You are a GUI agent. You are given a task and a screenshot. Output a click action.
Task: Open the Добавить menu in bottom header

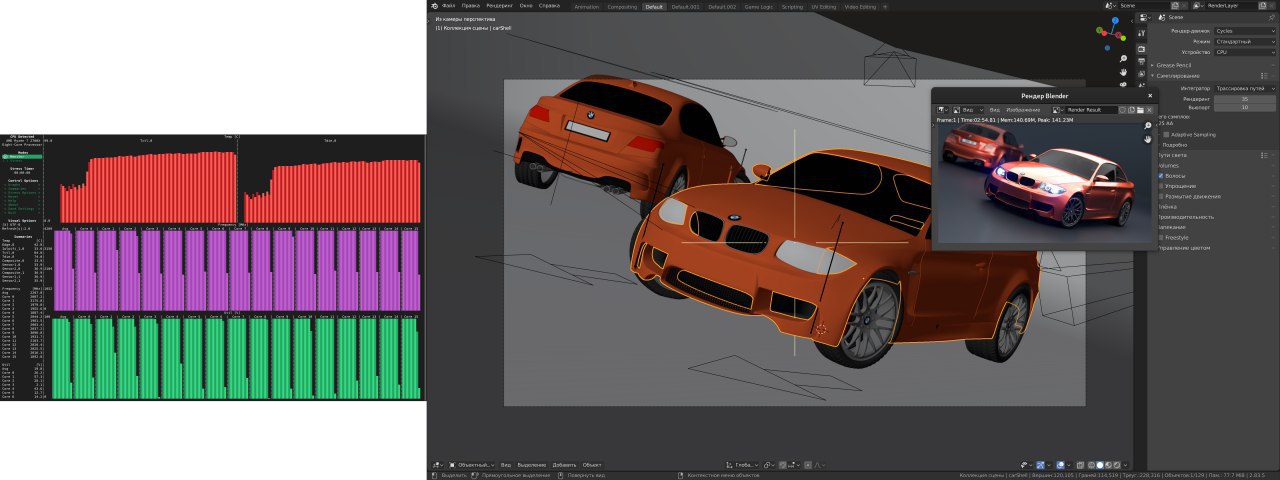(x=564, y=465)
